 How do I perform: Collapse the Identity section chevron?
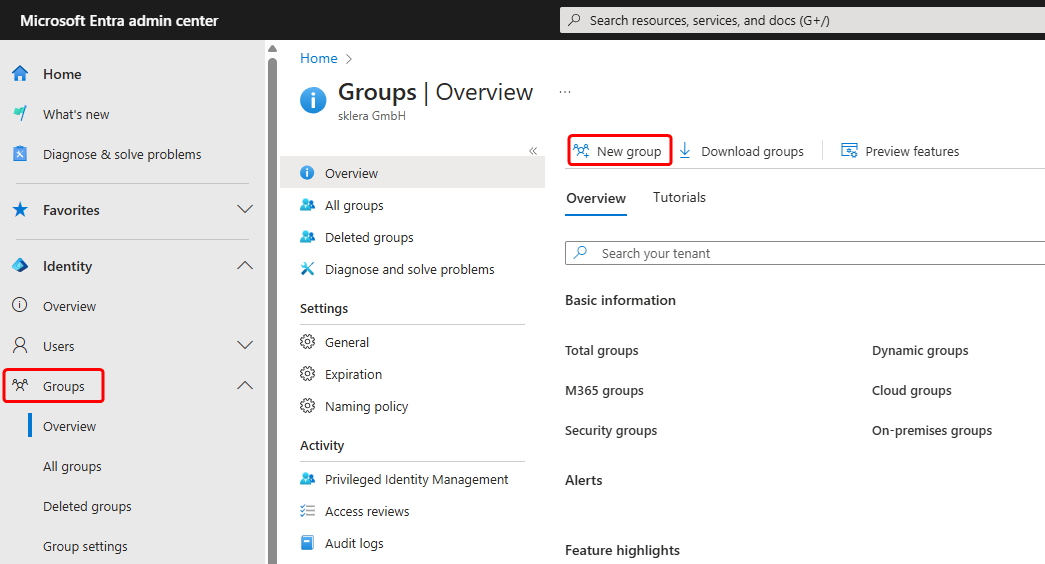pos(245,265)
